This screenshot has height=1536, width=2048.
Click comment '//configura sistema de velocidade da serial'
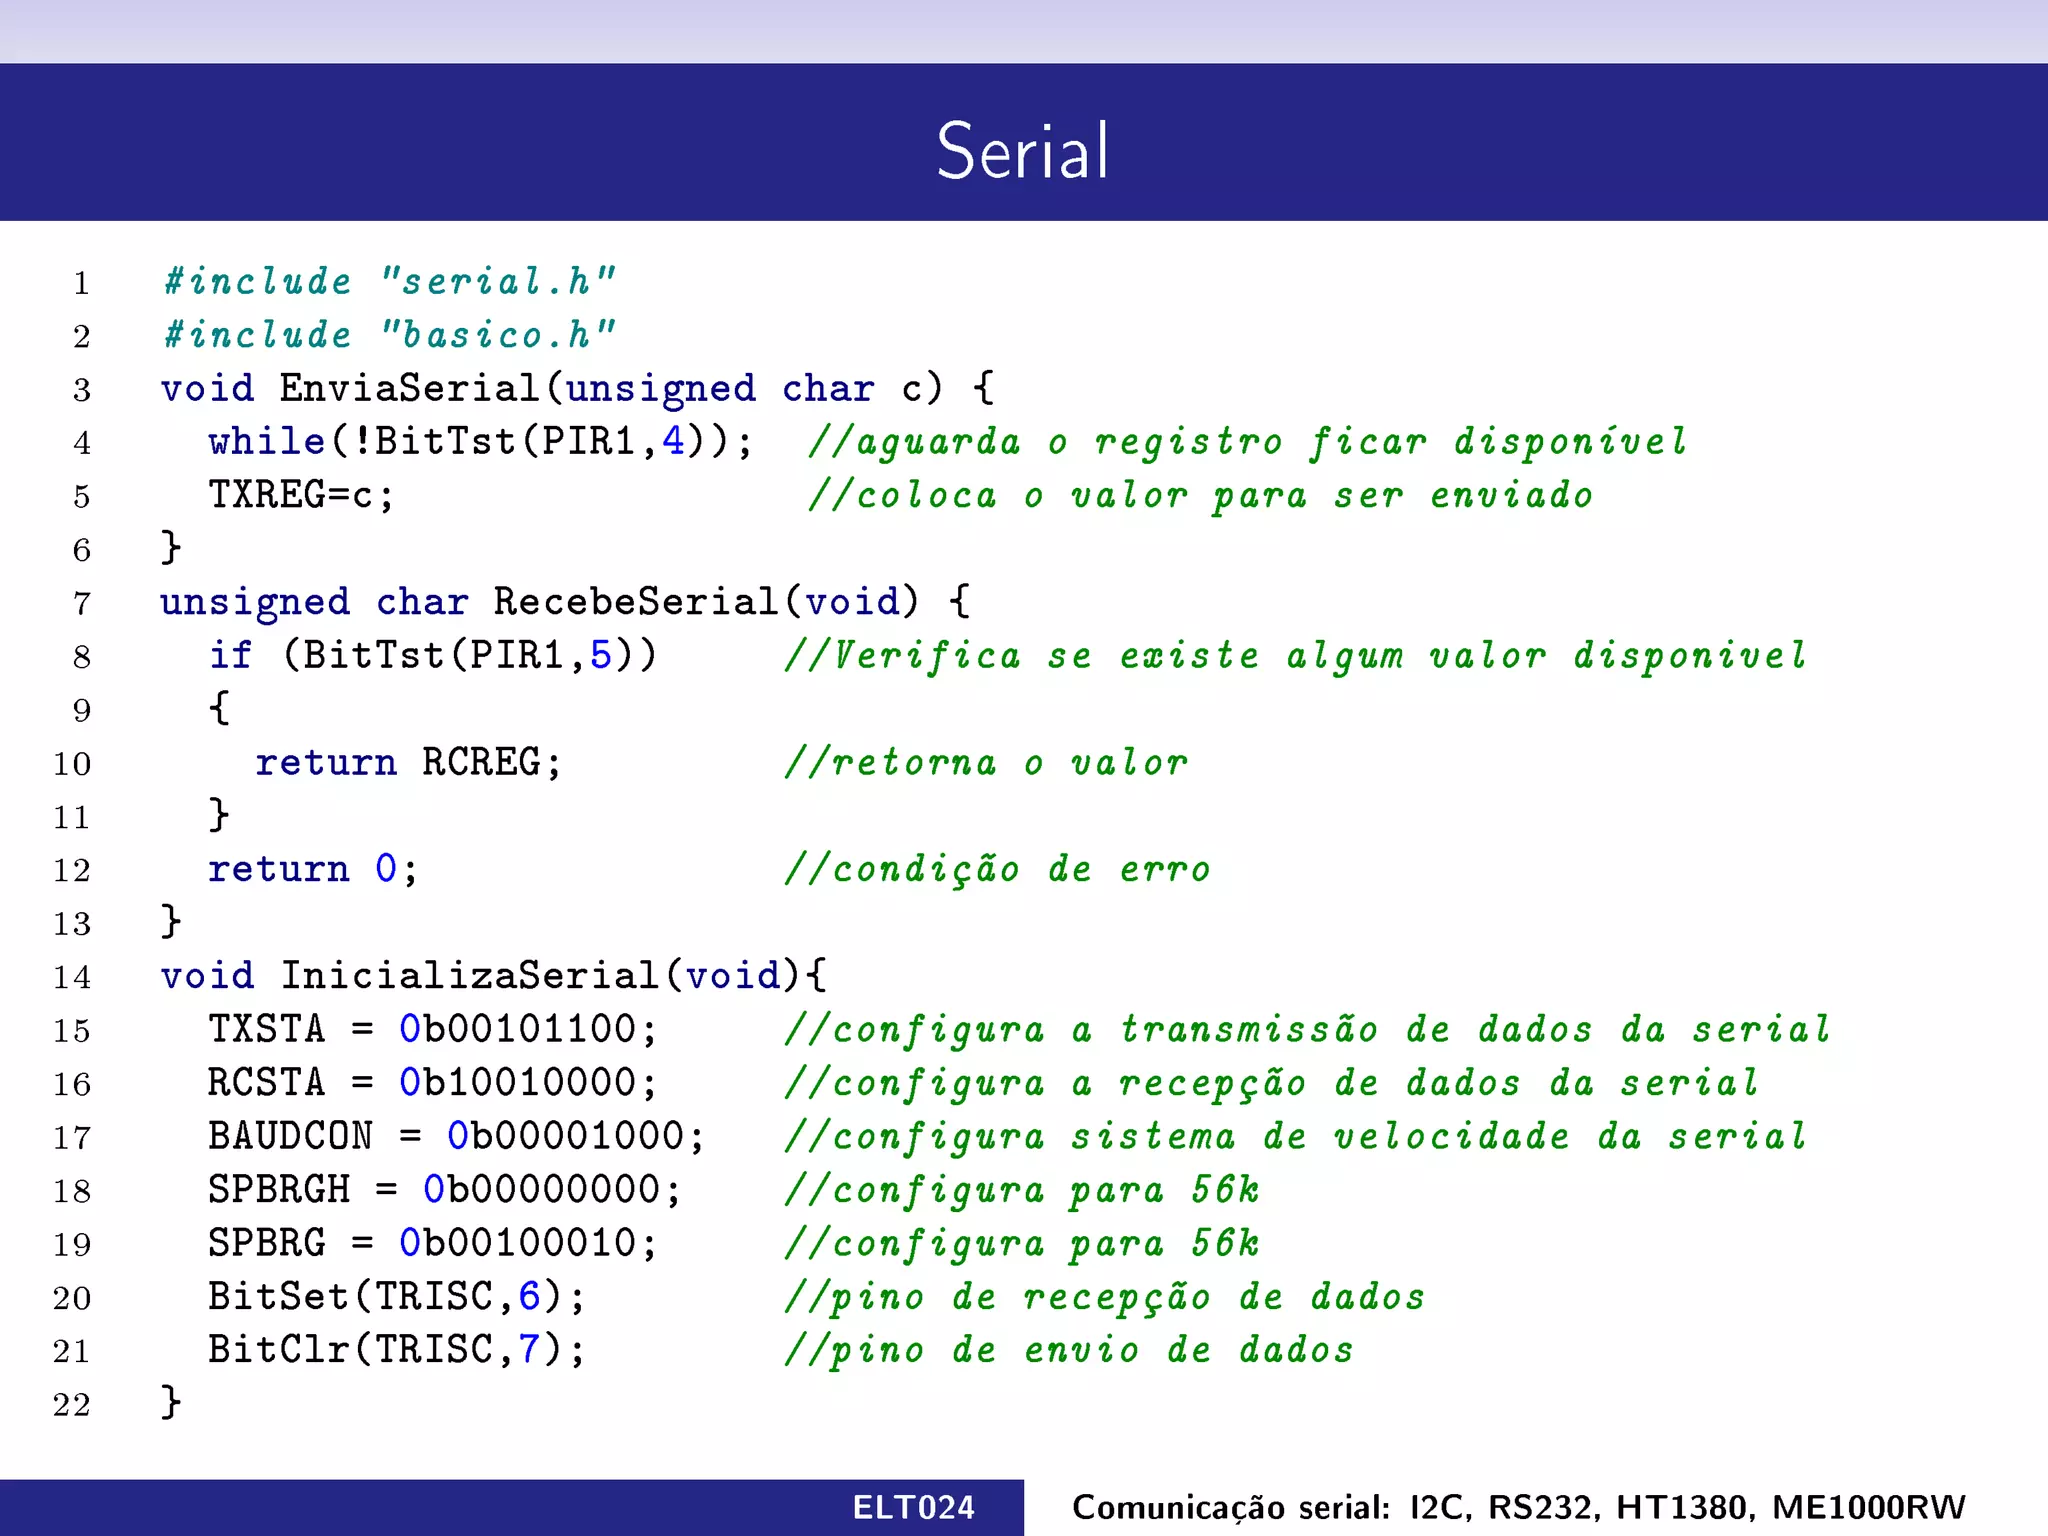(x=1295, y=1136)
